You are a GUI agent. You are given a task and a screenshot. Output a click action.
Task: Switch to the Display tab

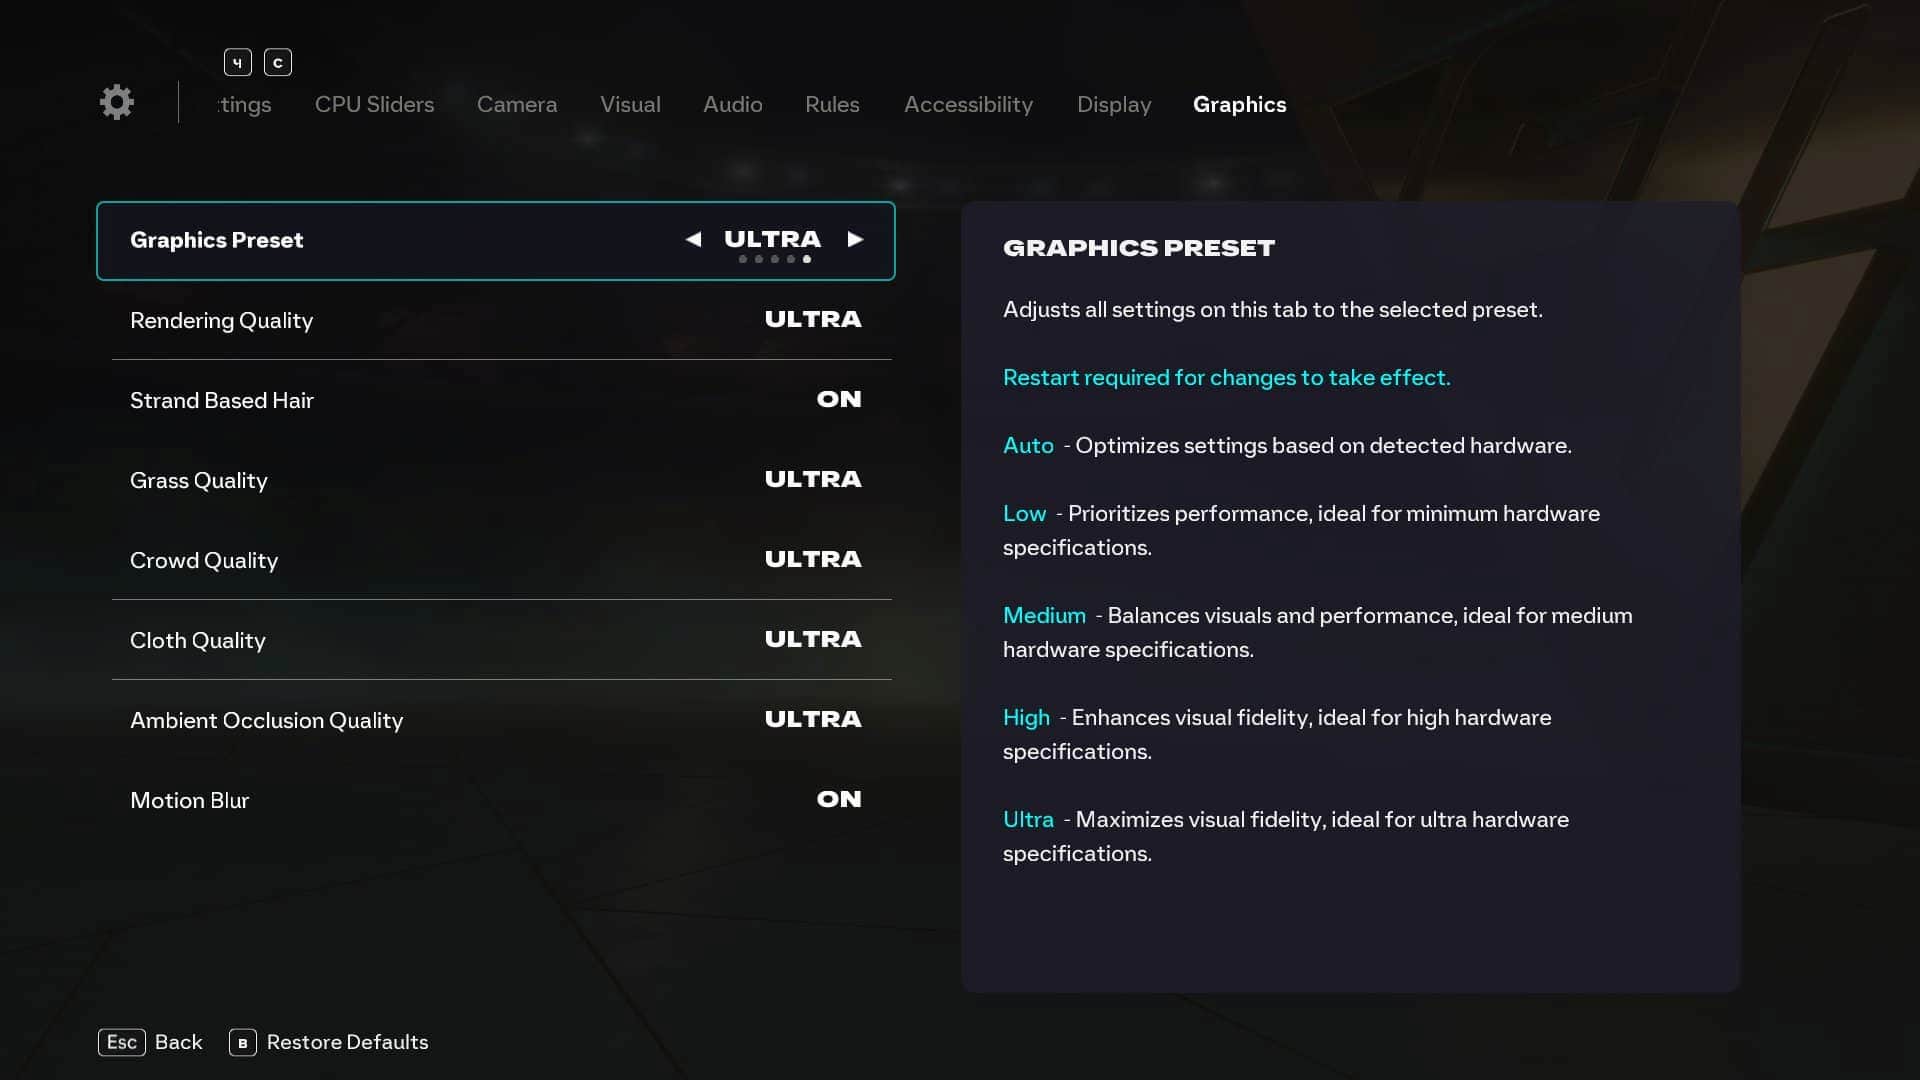1113,104
